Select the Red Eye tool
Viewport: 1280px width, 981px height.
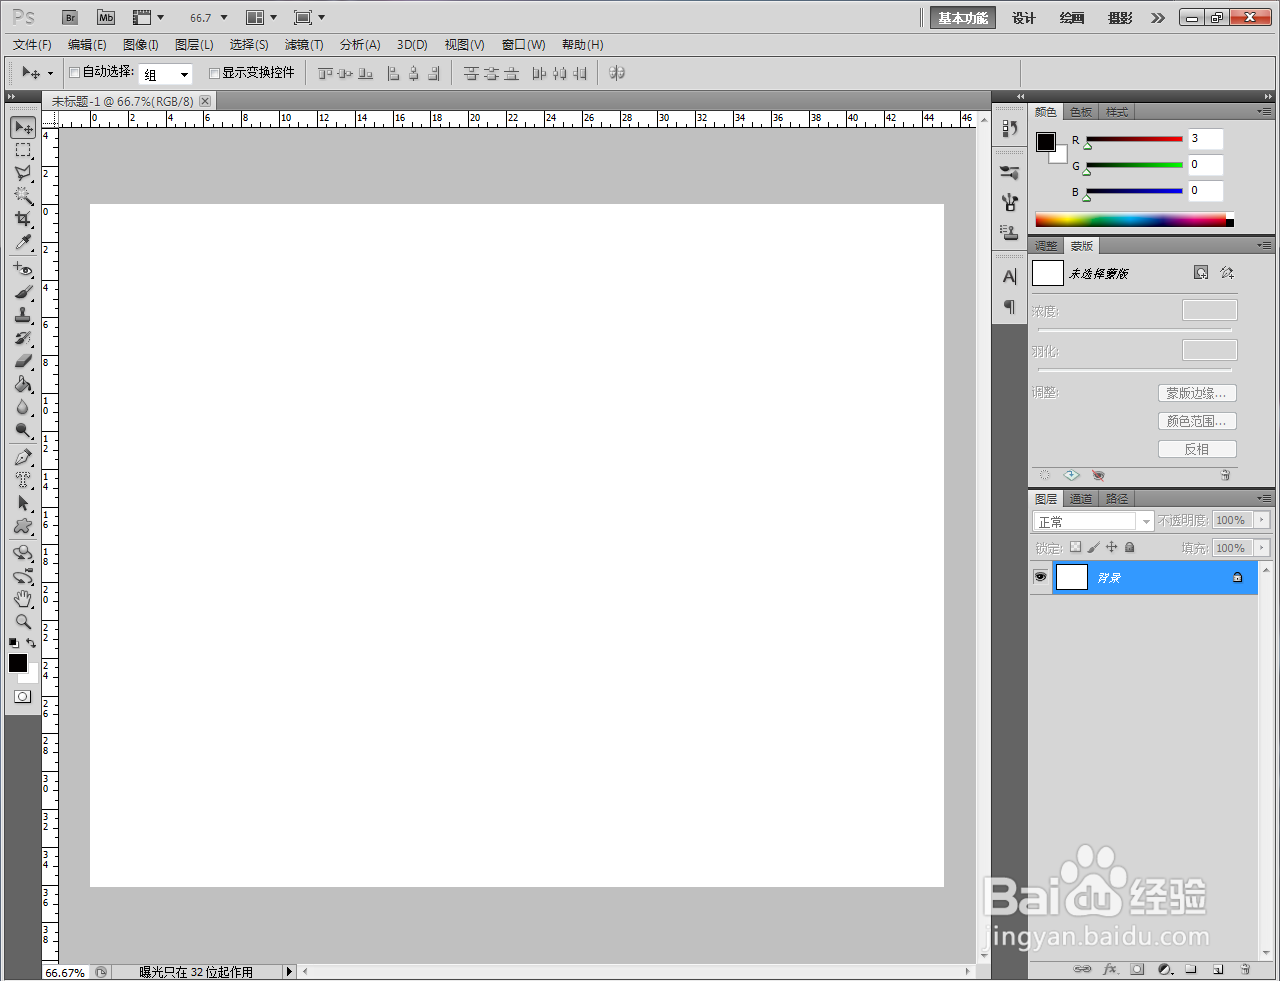23,269
